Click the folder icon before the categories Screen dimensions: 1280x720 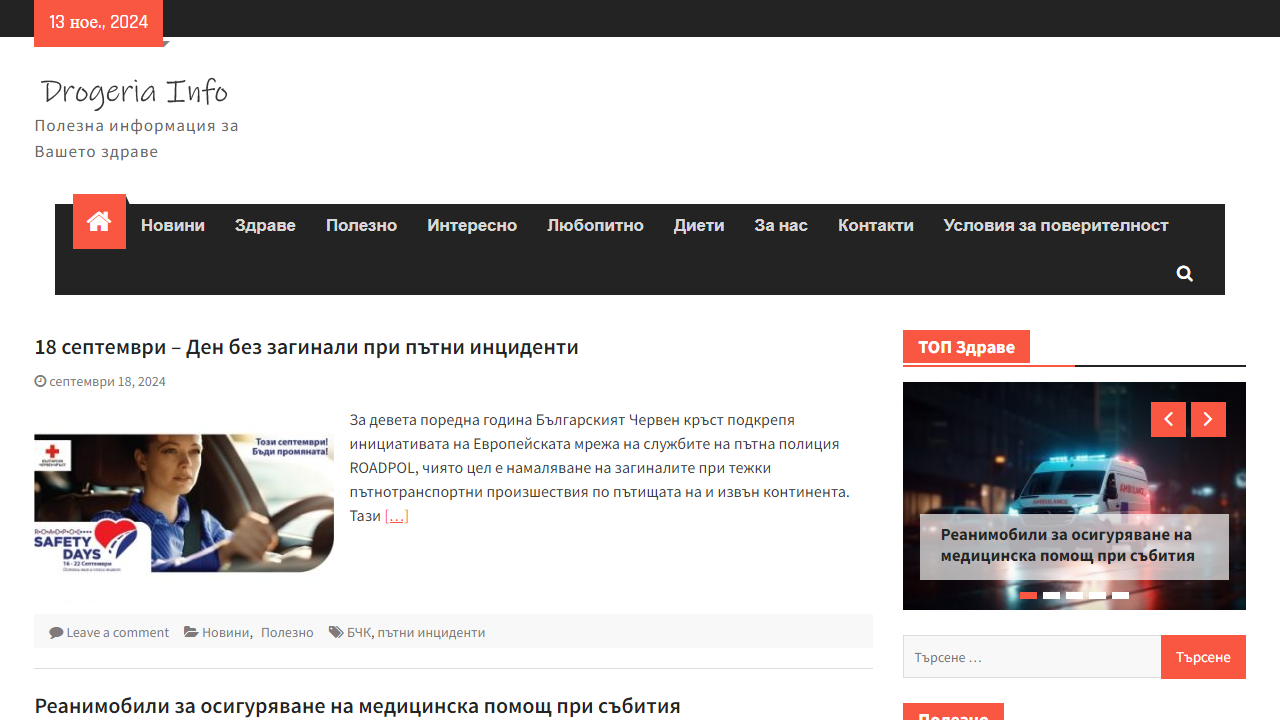point(189,631)
